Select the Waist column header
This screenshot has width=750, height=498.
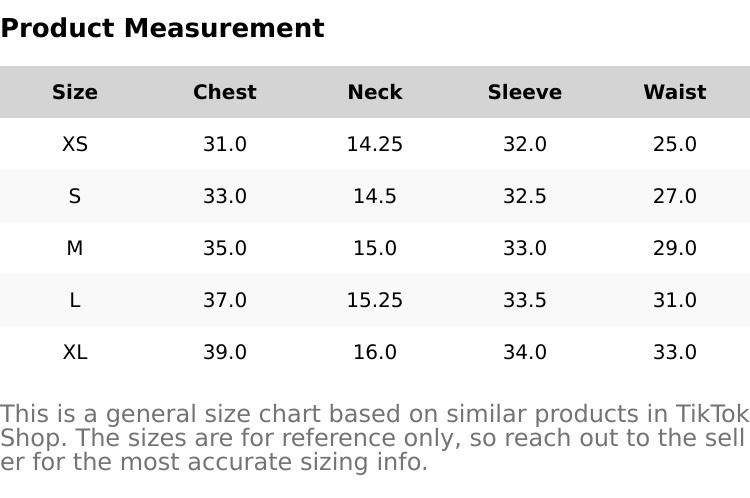(675, 92)
